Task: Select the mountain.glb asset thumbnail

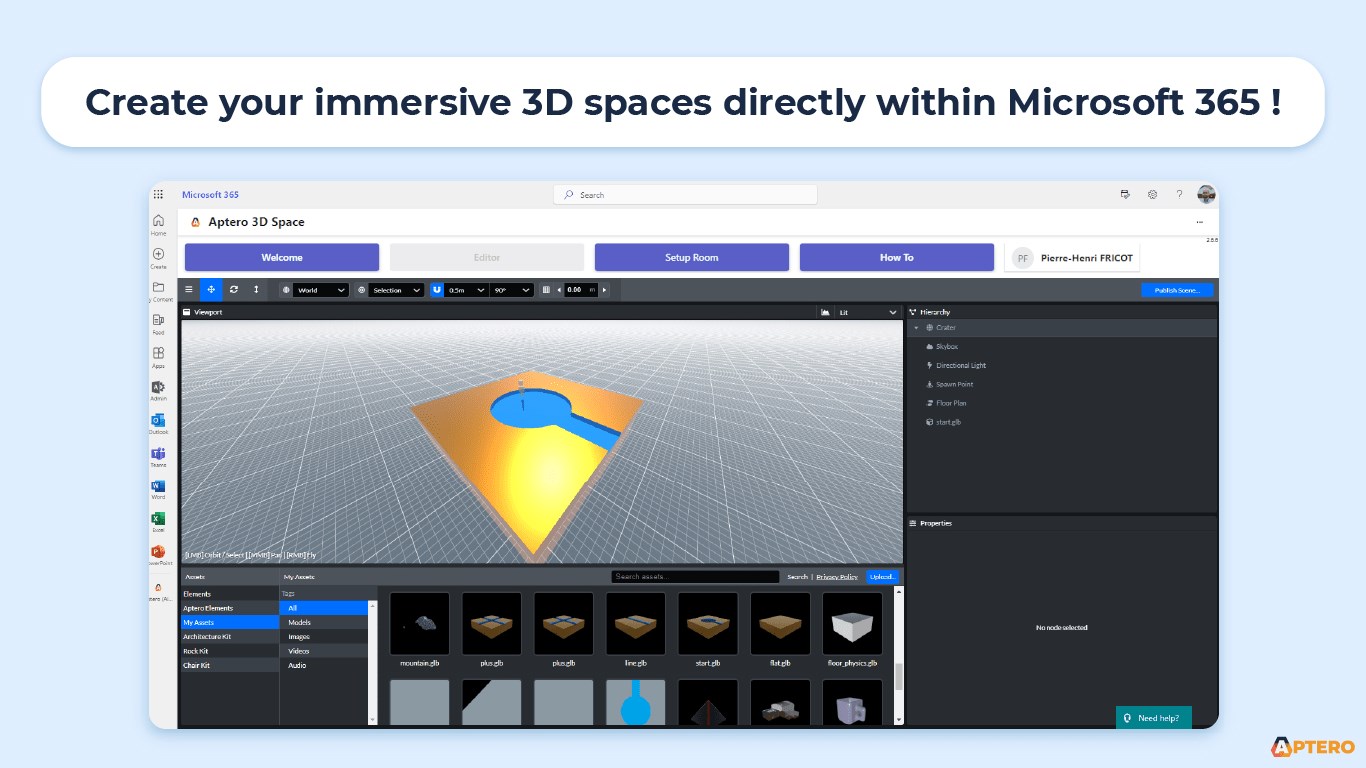Action: (x=419, y=623)
